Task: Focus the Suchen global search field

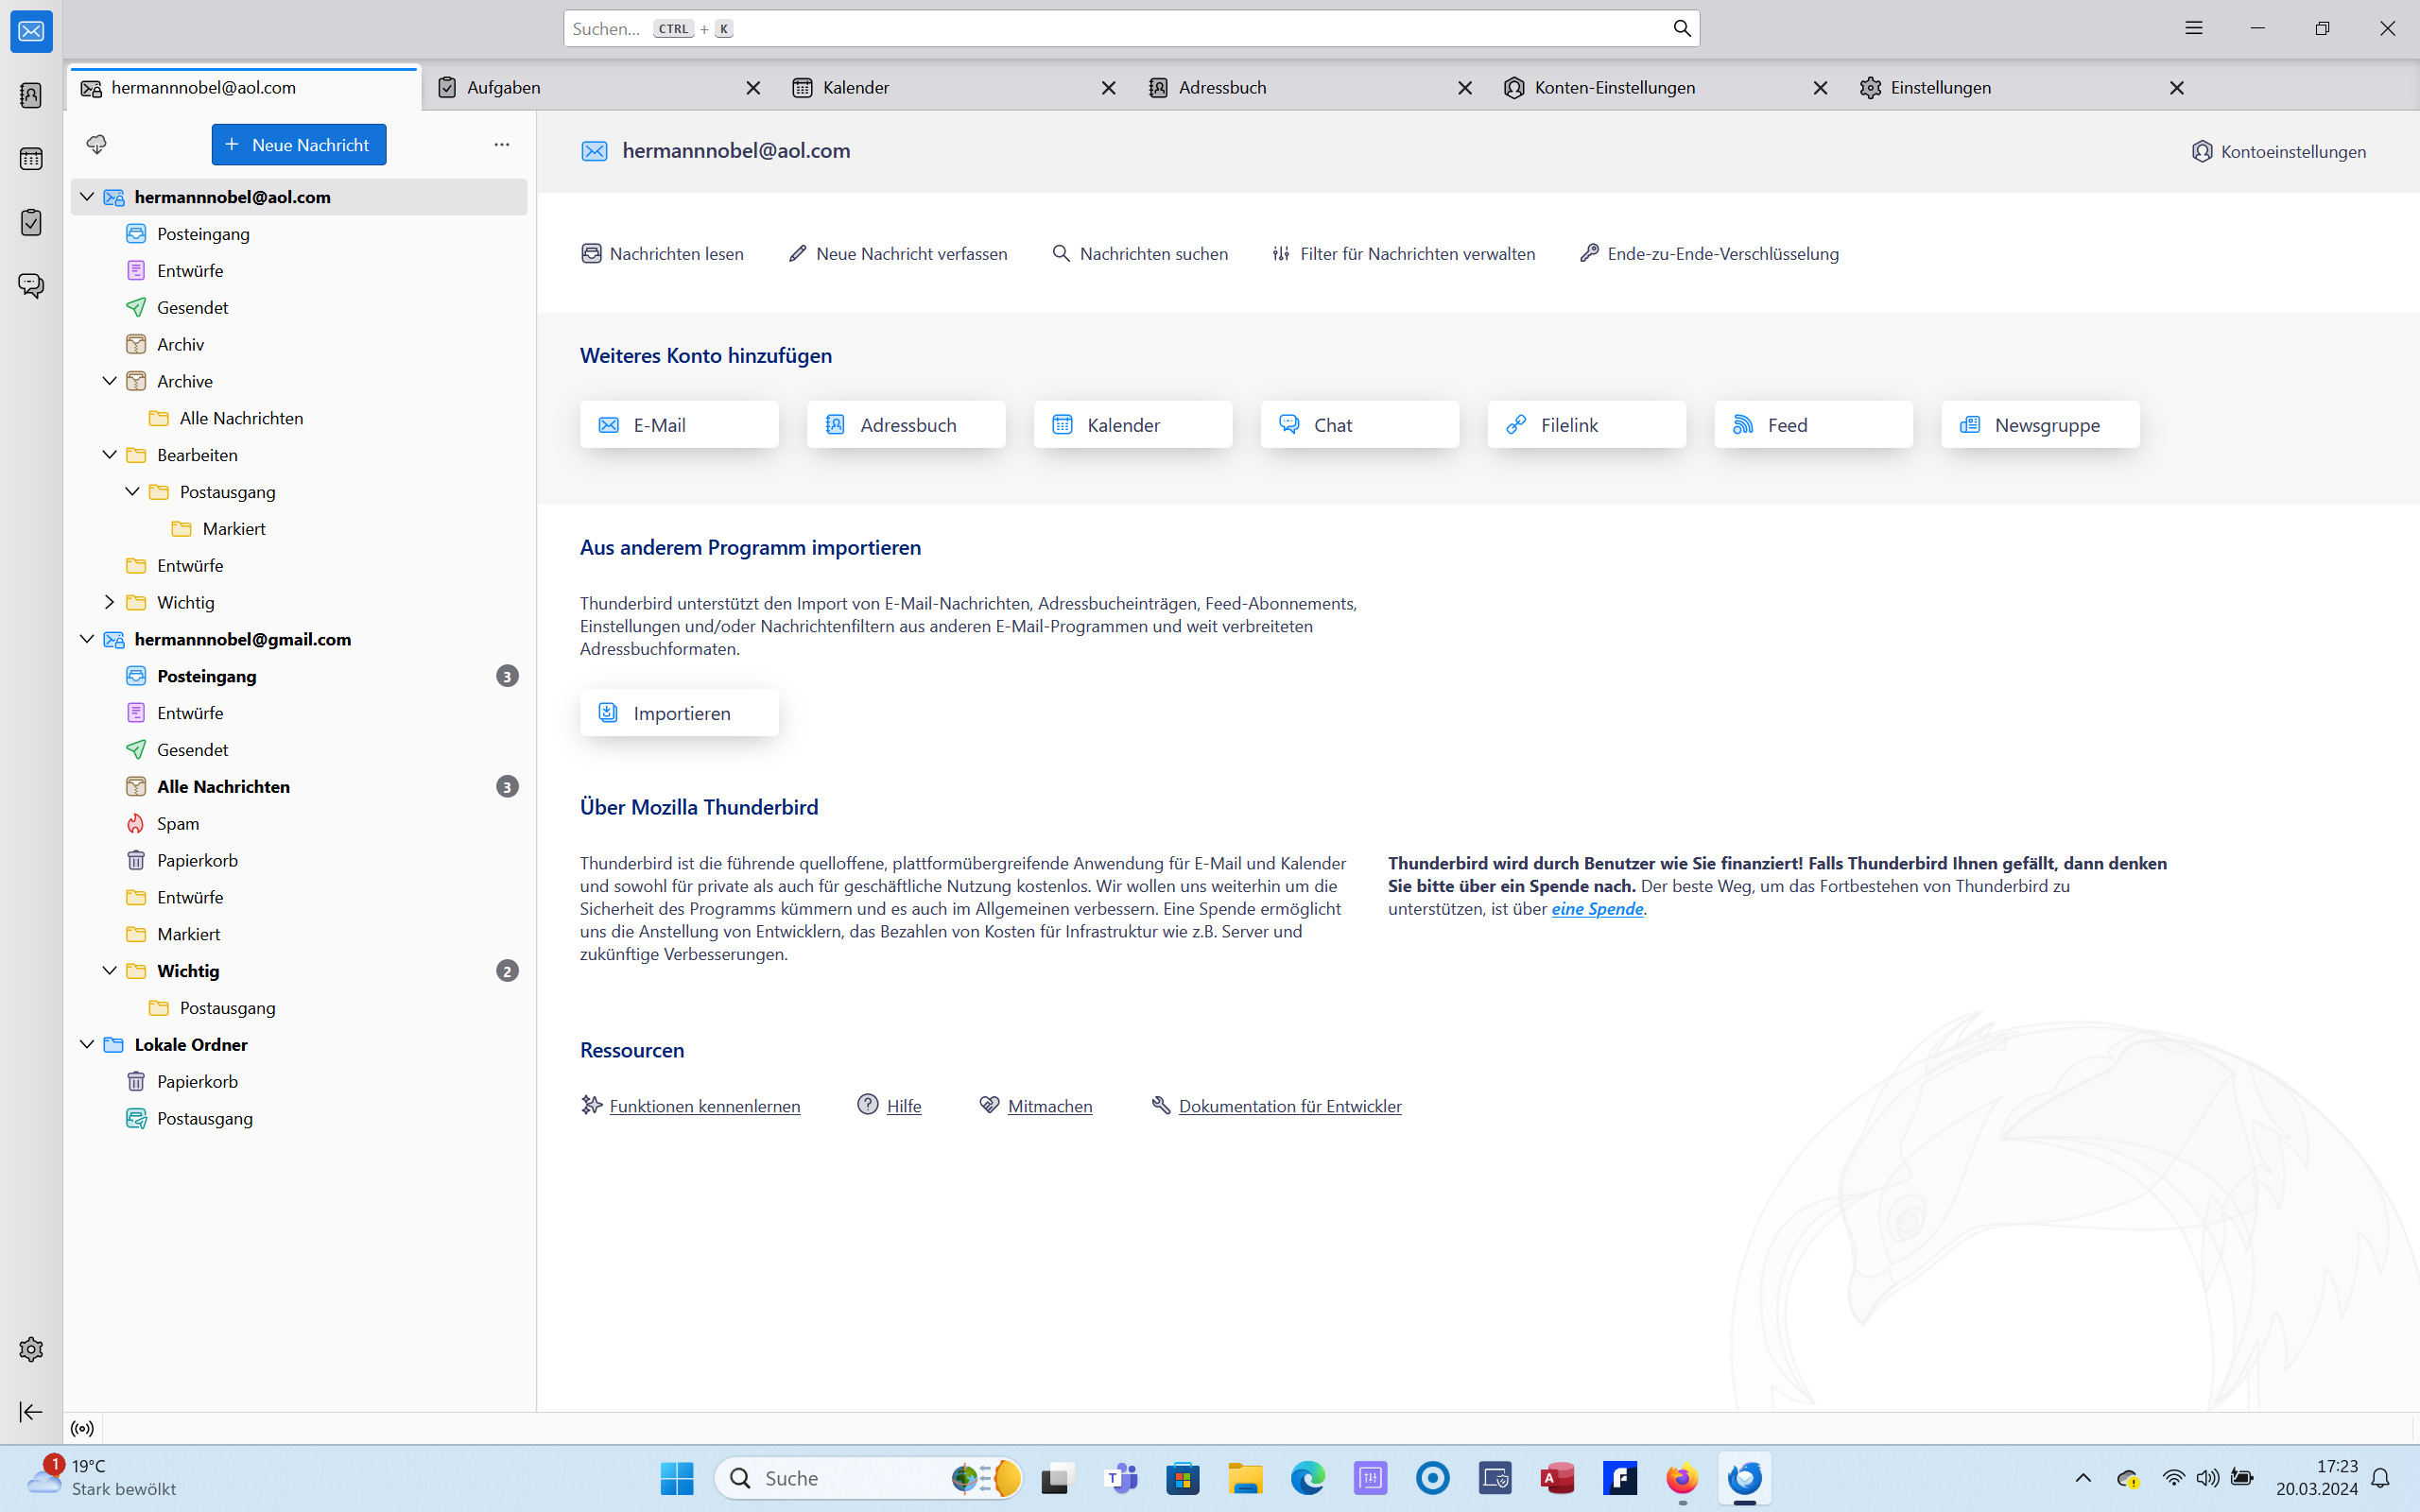Action: click(1131, 29)
